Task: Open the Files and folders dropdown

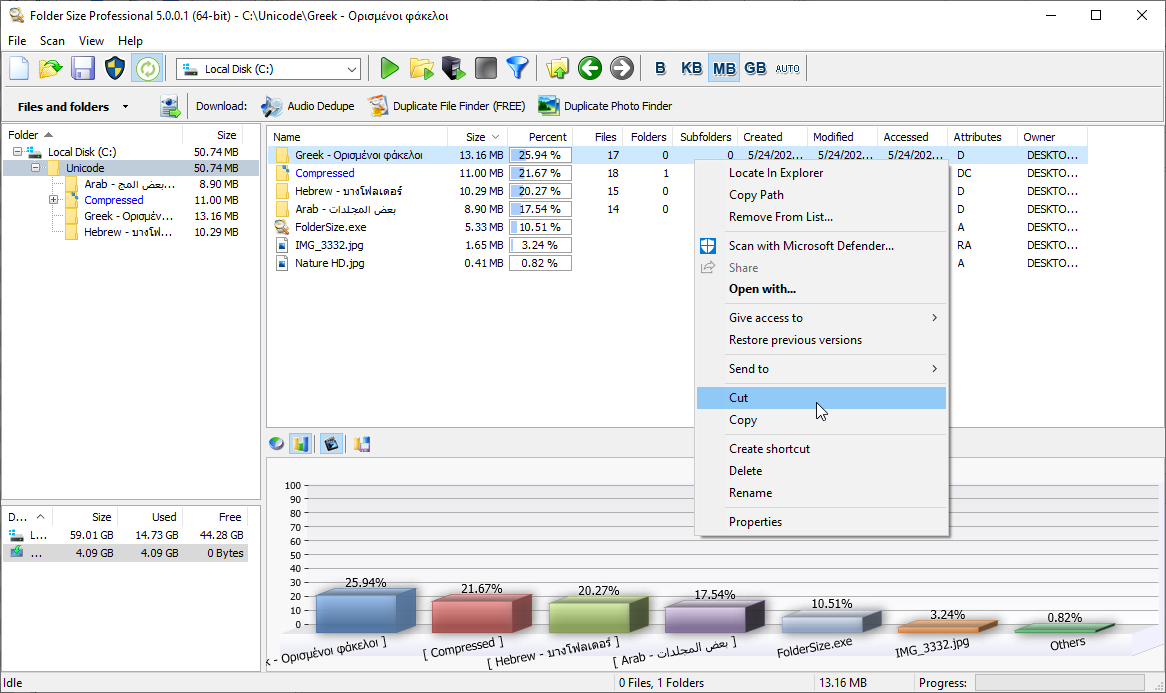Action: [124, 105]
